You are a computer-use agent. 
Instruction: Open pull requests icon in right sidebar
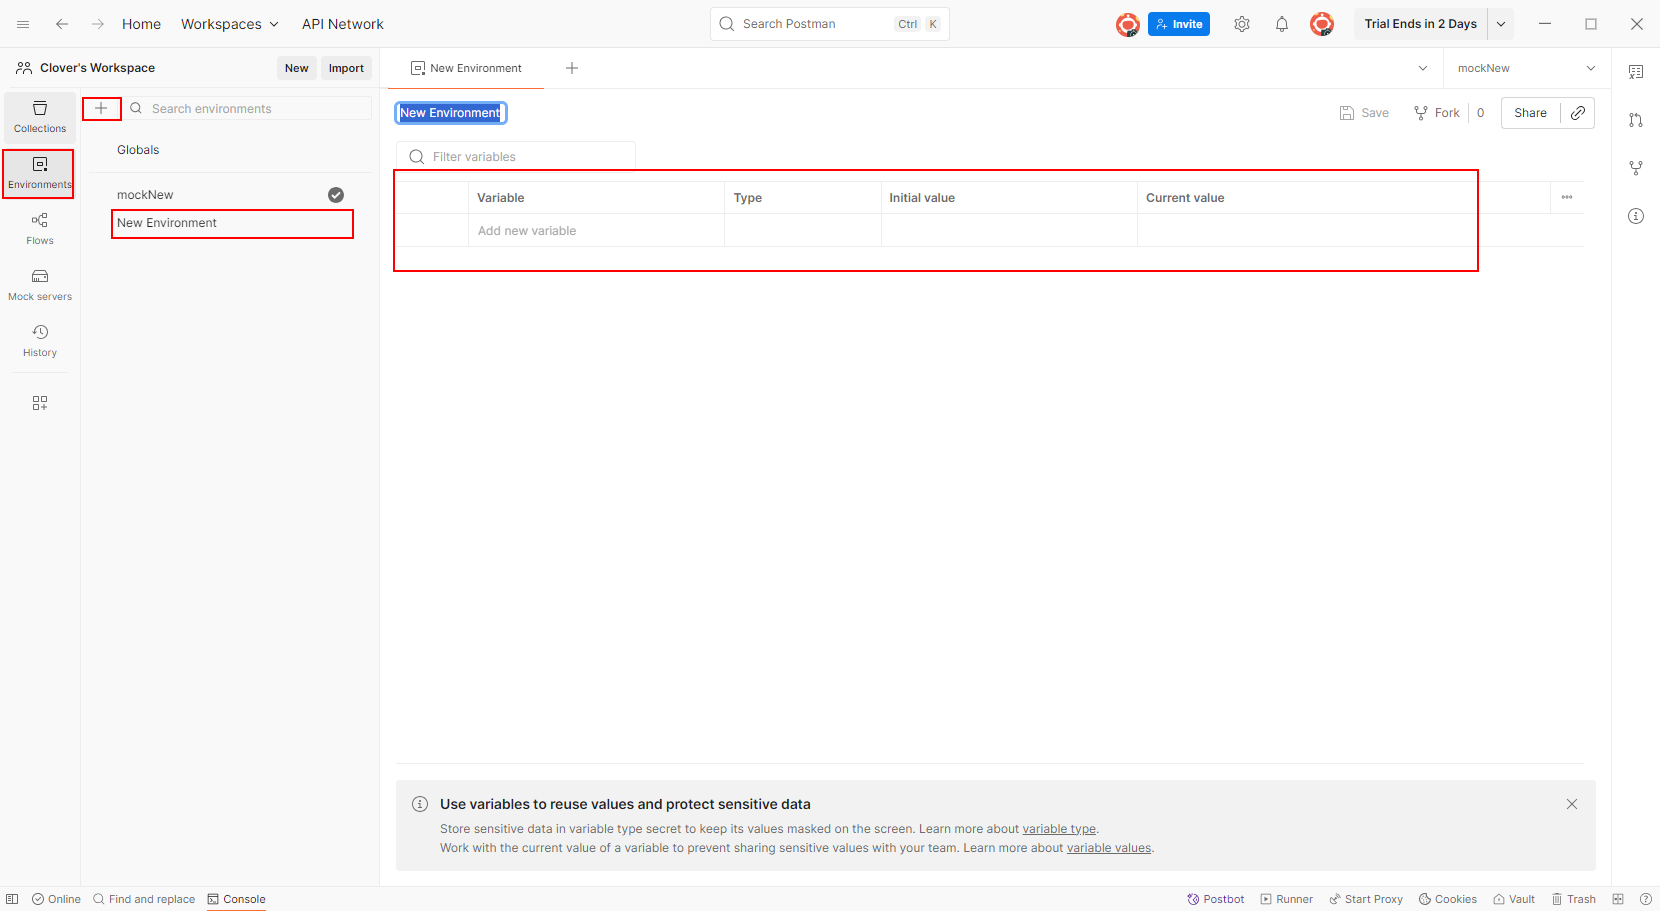pyautogui.click(x=1636, y=120)
